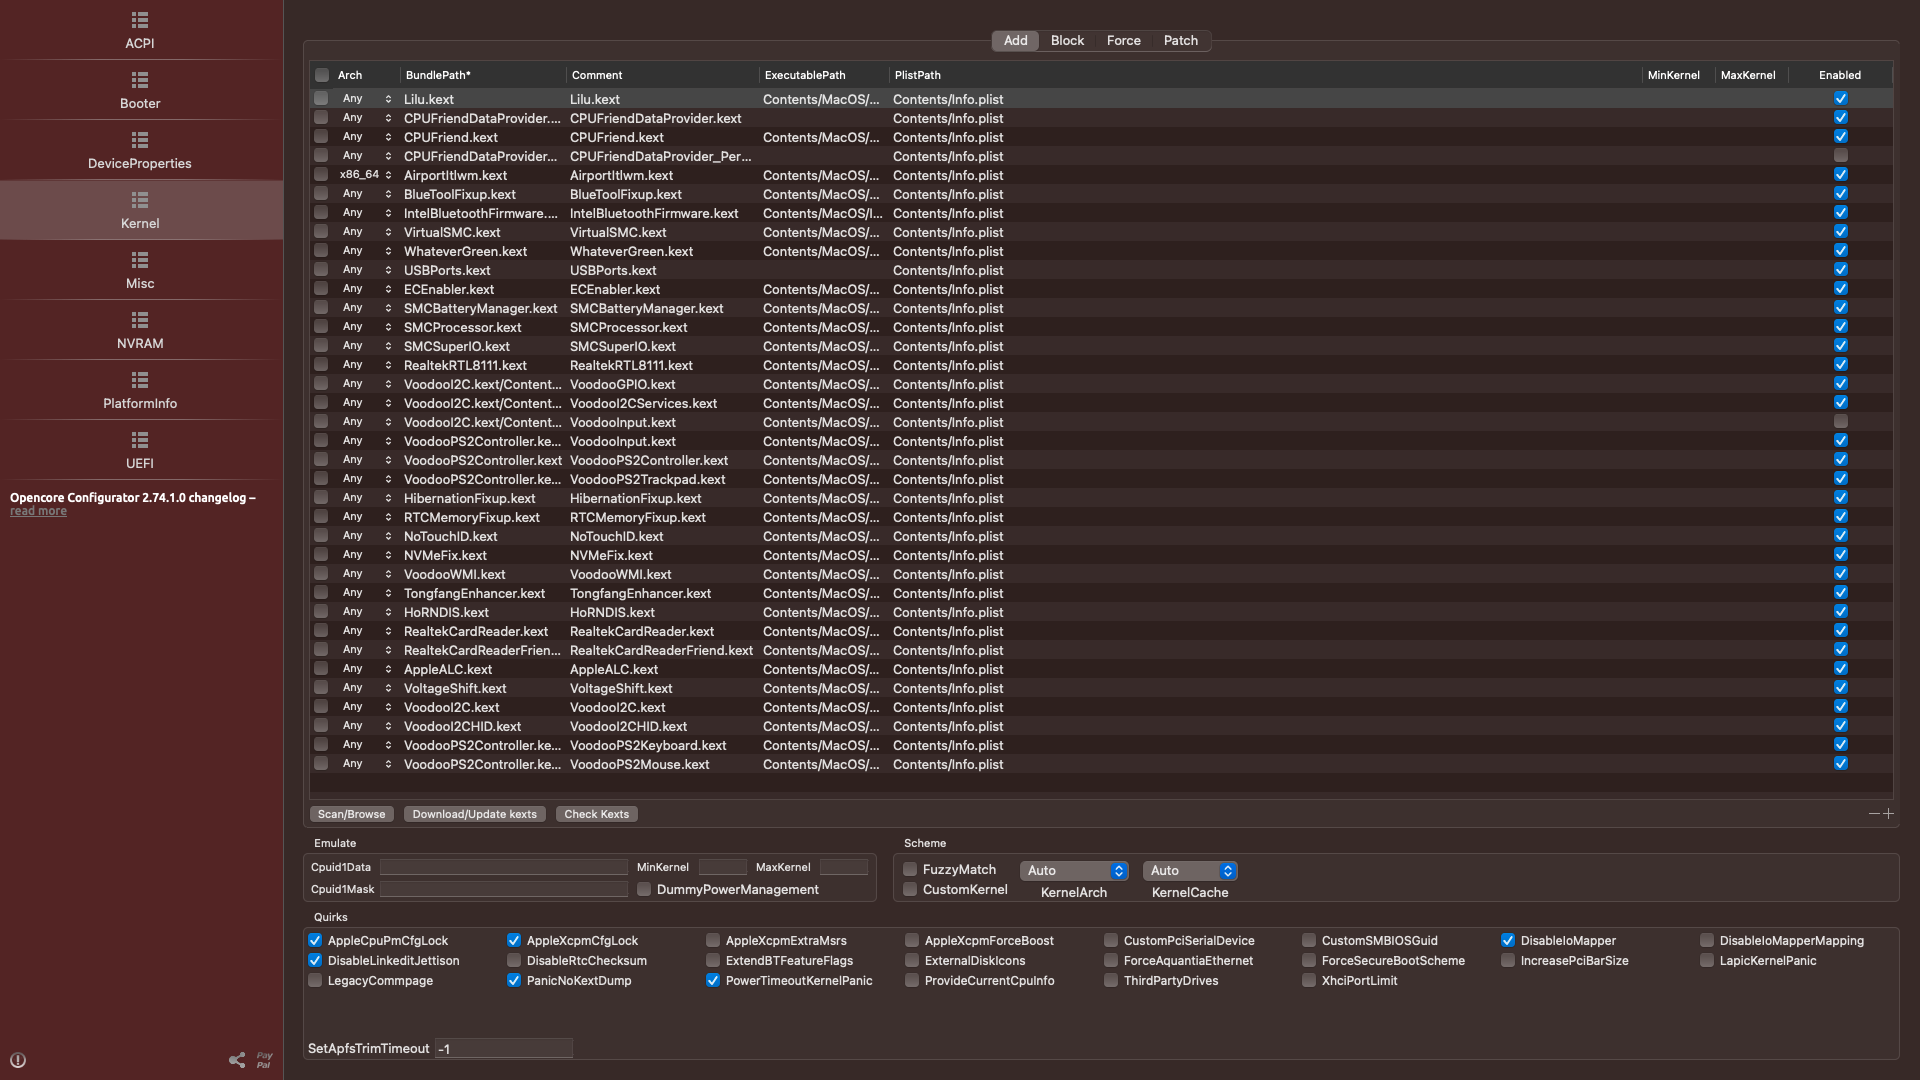Toggle the AppleXcpmExtraMsrs quirk

click(x=713, y=941)
